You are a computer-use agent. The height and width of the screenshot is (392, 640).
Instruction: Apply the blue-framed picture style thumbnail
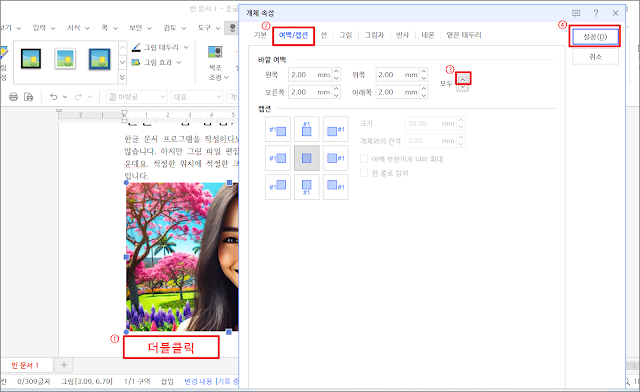100,59
